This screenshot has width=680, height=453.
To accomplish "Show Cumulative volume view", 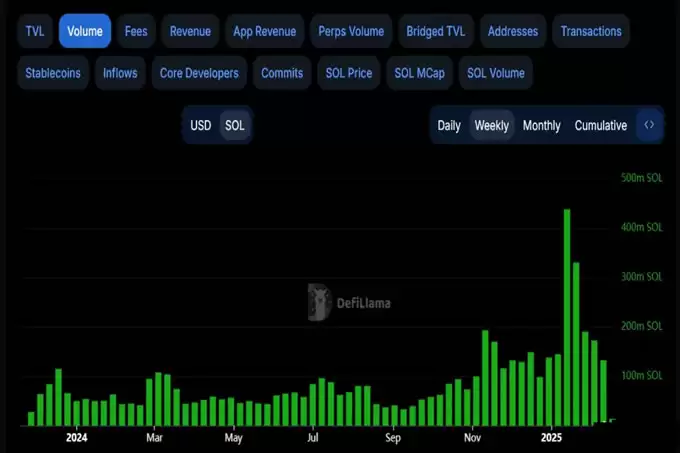I will pyautogui.click(x=601, y=126).
